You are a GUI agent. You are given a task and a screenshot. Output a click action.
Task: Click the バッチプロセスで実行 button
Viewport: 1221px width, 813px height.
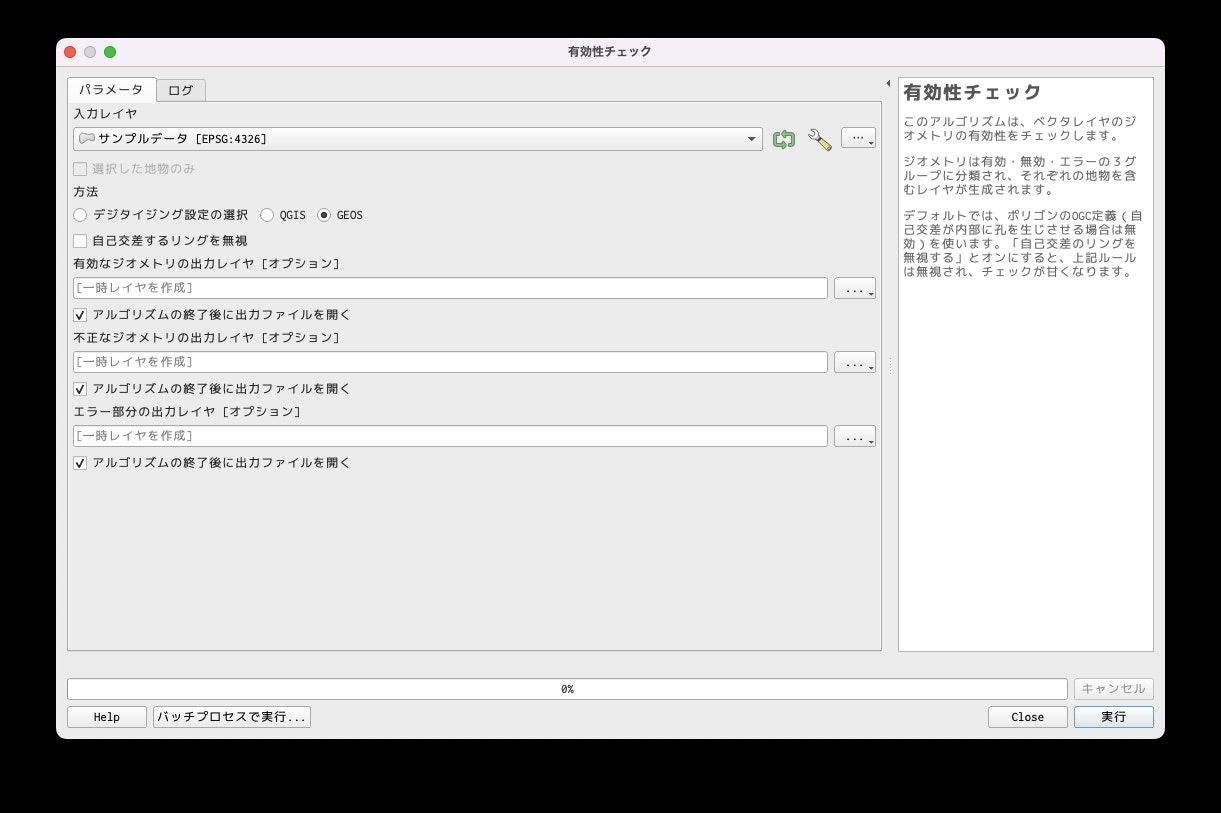[232, 717]
